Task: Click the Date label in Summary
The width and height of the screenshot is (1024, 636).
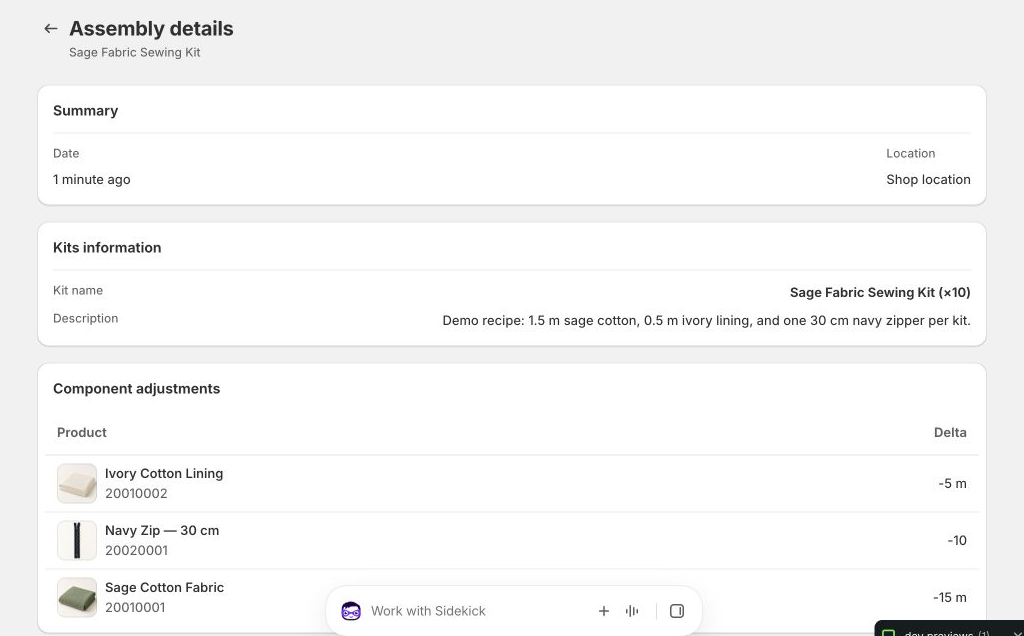Action: [x=66, y=153]
